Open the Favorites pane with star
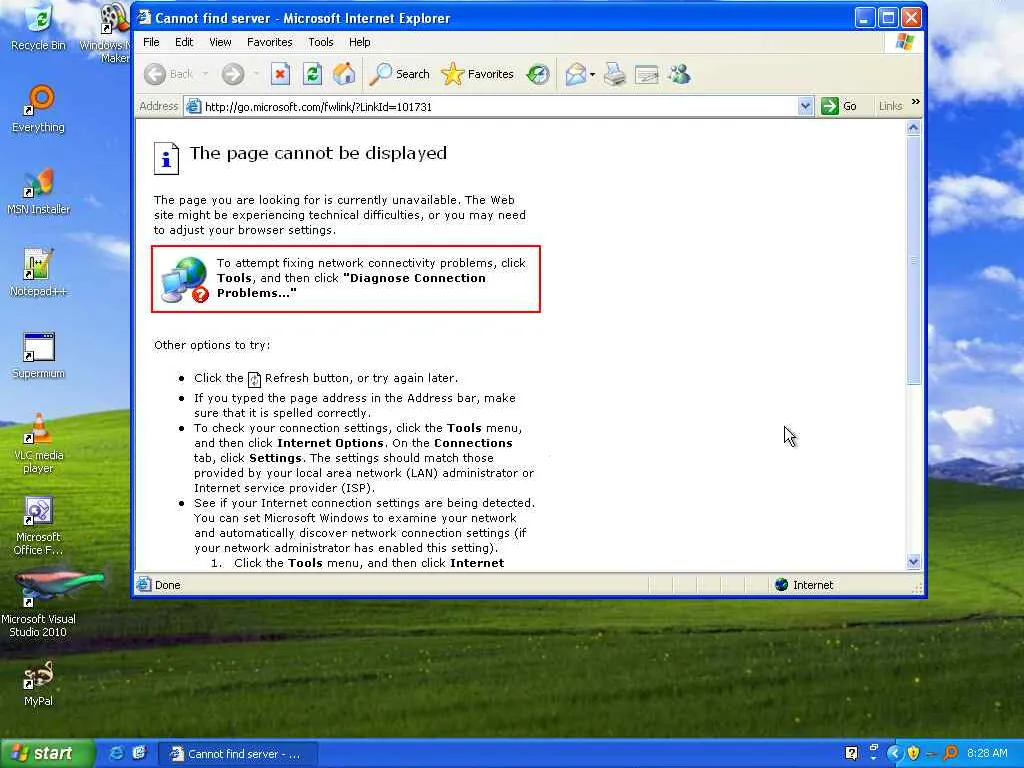 (477, 74)
